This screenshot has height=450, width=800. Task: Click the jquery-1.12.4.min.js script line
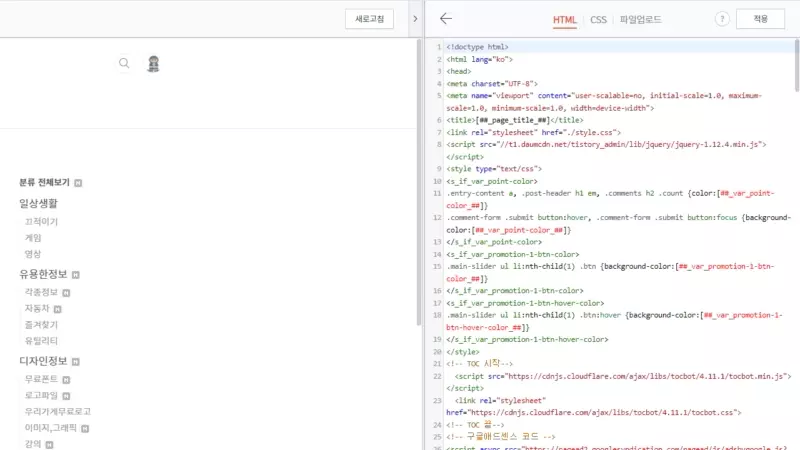click(x=606, y=145)
